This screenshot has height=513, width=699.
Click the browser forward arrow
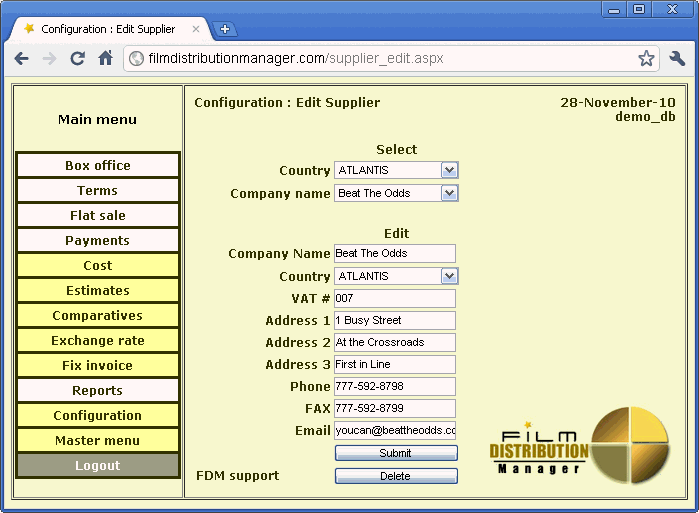(x=49, y=58)
